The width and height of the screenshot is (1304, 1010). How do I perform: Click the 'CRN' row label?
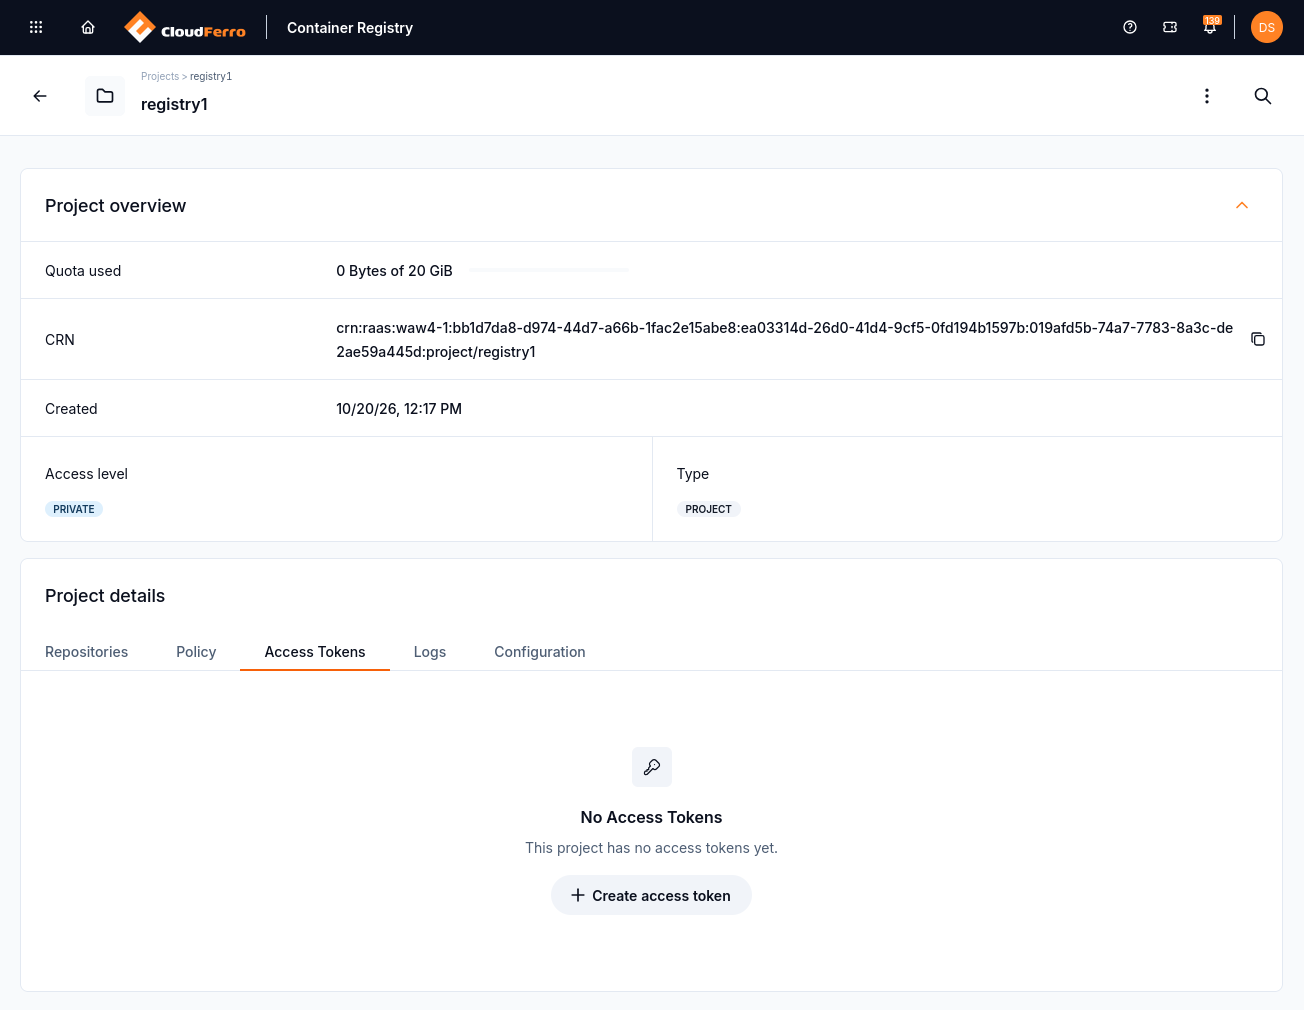pos(60,340)
